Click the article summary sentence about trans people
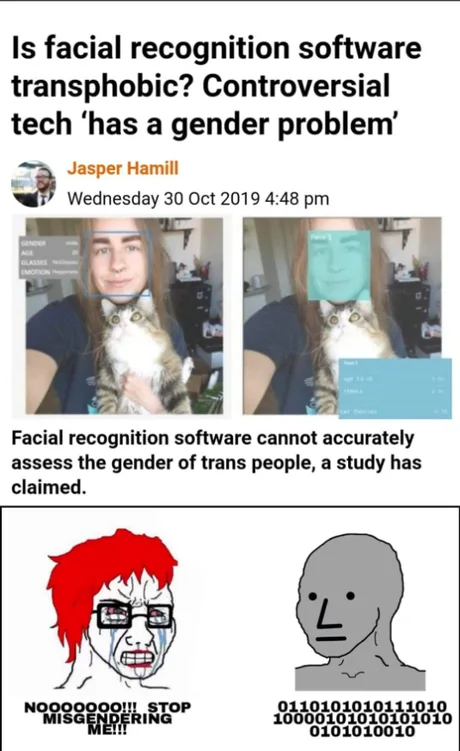This screenshot has width=460, height=751. [216, 463]
